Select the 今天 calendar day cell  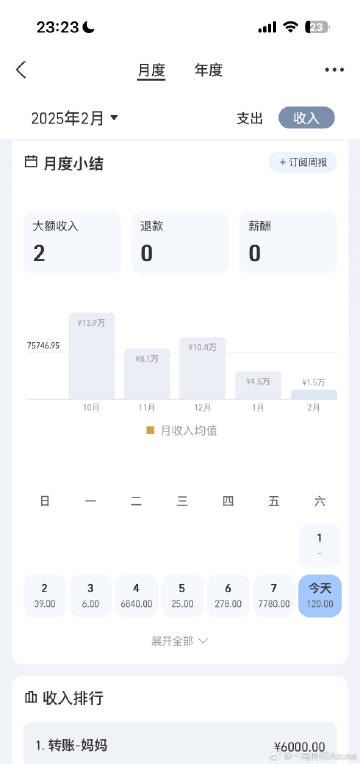point(320,595)
